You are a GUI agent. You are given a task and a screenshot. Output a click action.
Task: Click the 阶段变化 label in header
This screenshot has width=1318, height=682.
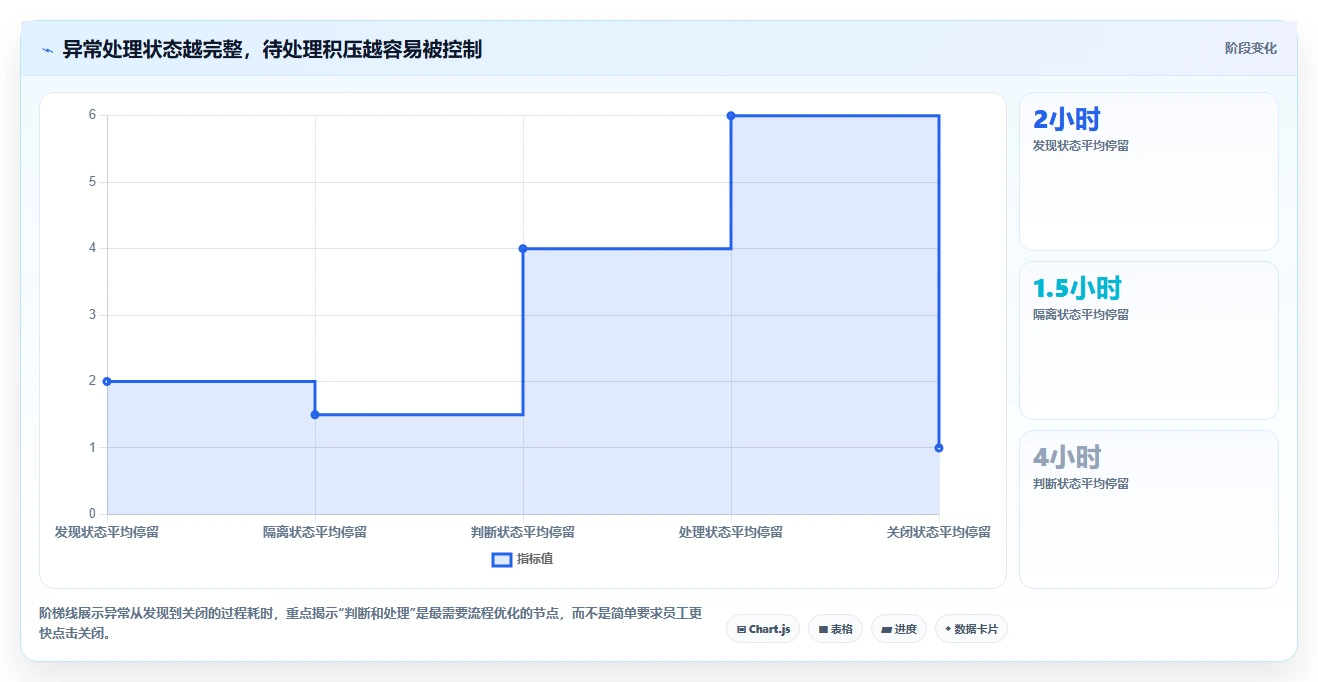1250,48
